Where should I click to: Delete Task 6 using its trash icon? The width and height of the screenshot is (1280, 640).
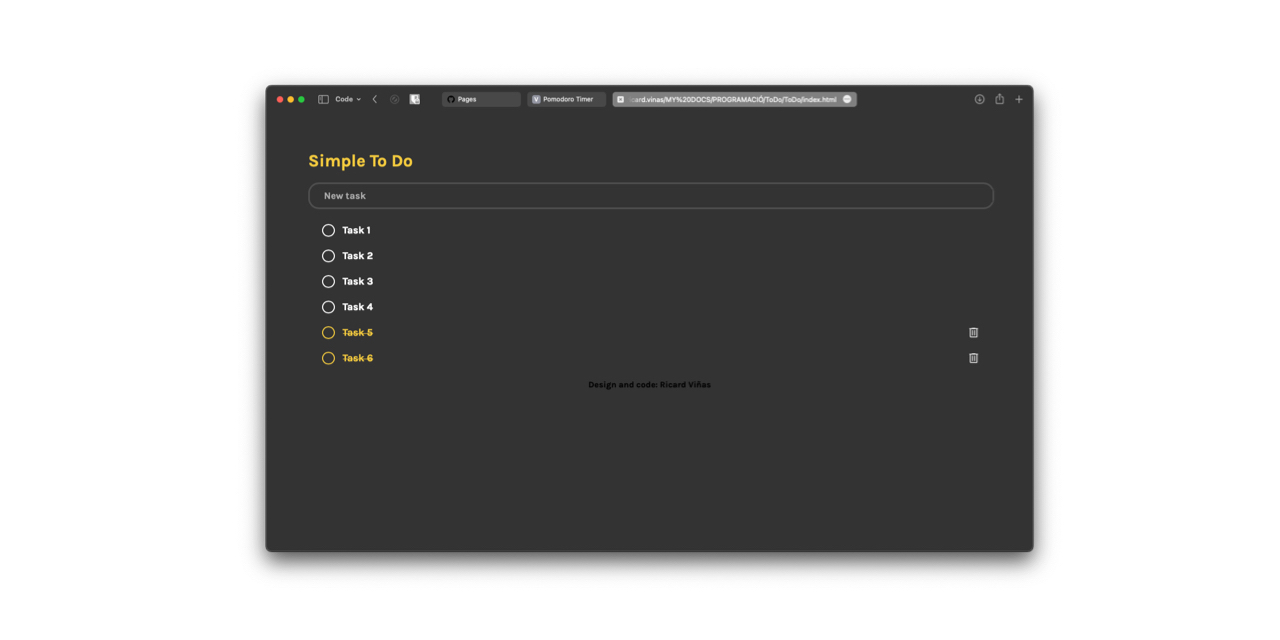tap(973, 357)
